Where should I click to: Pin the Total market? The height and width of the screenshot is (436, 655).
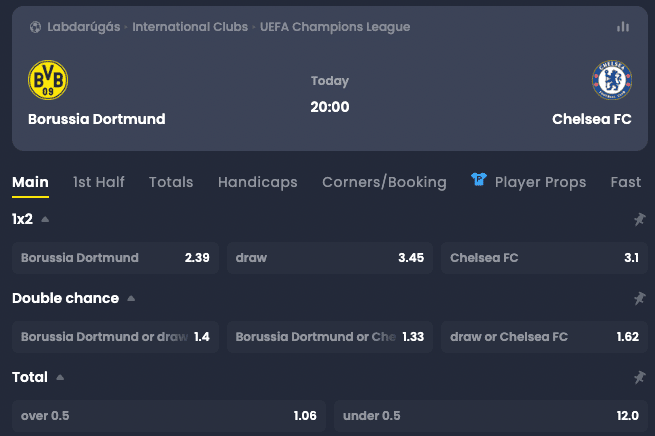pos(639,377)
